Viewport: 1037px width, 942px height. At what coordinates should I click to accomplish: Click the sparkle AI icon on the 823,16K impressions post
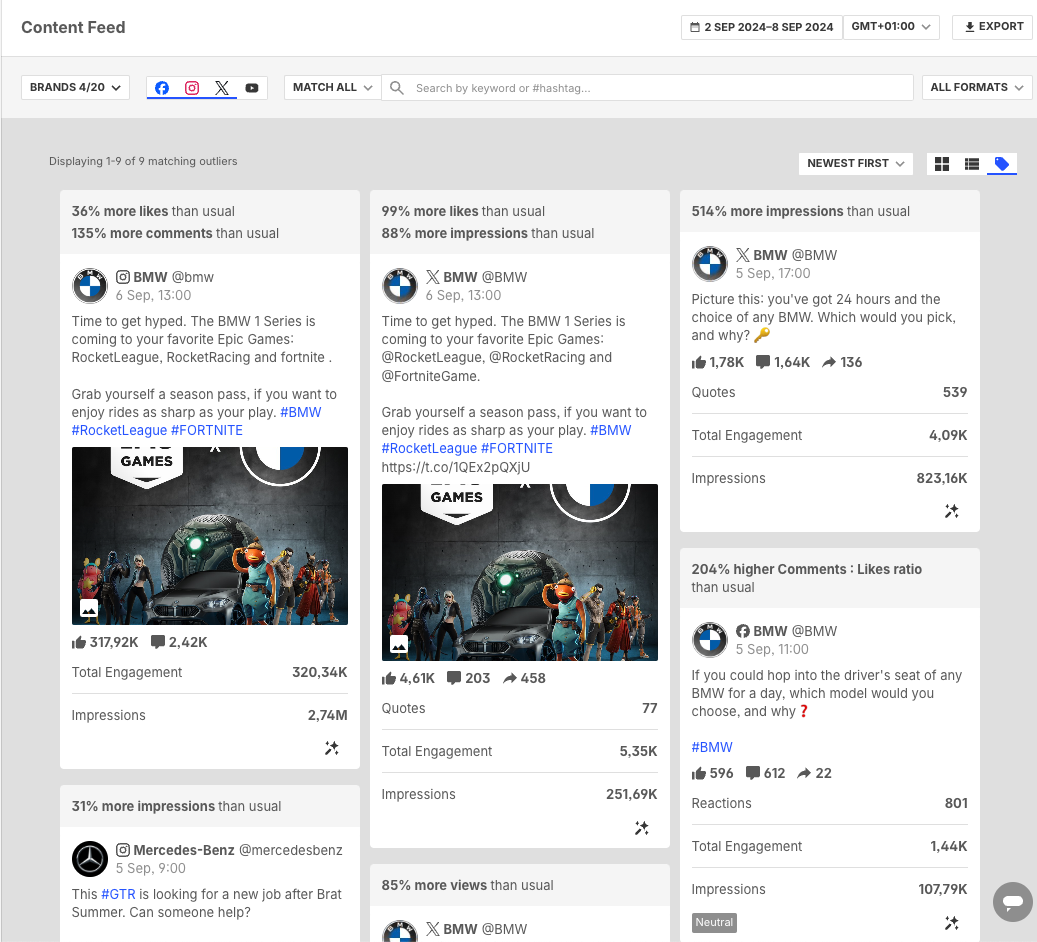coord(952,511)
